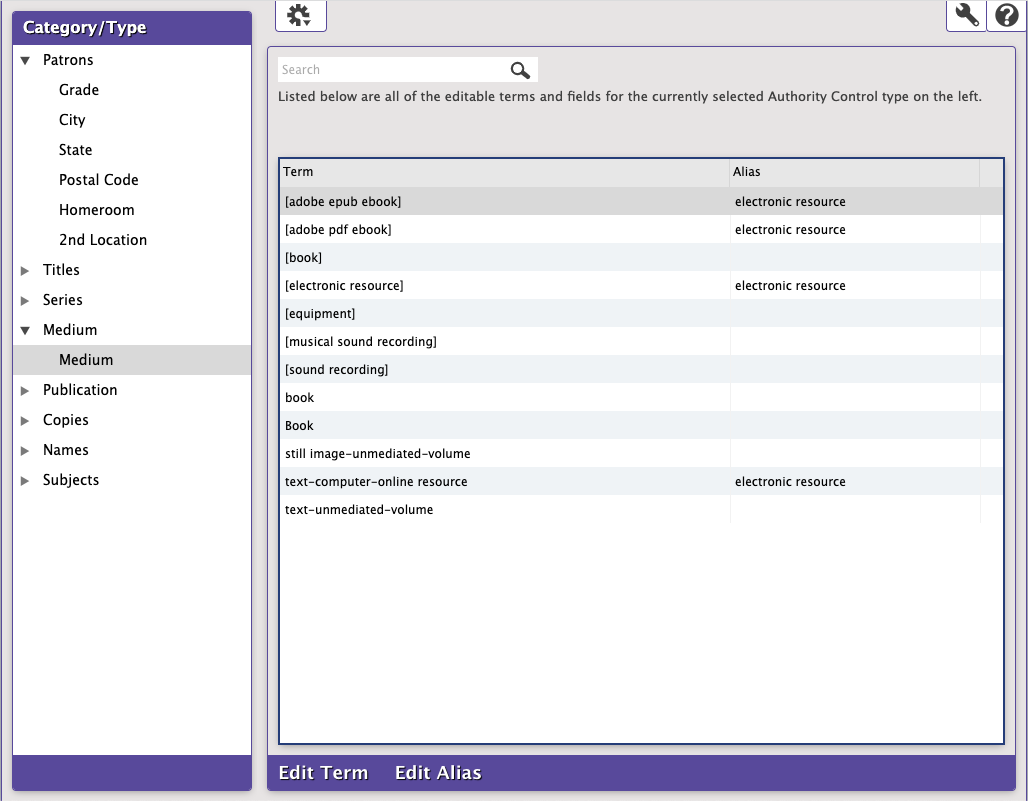Click the wrench tools icon
Viewport: 1028px width, 801px height.
[966, 15]
